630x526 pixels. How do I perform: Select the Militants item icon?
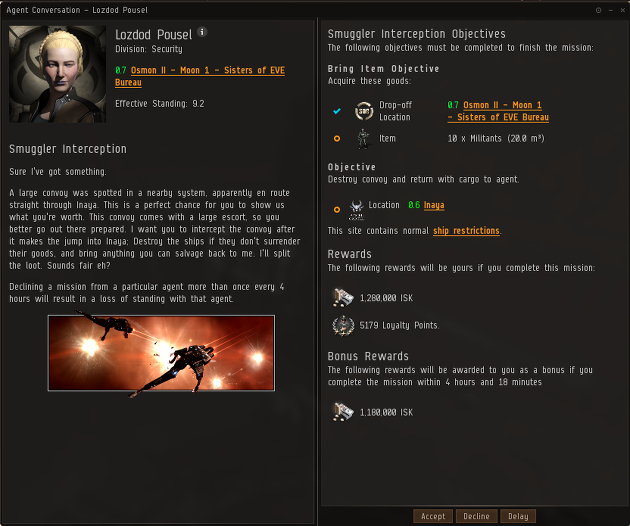pos(363,139)
